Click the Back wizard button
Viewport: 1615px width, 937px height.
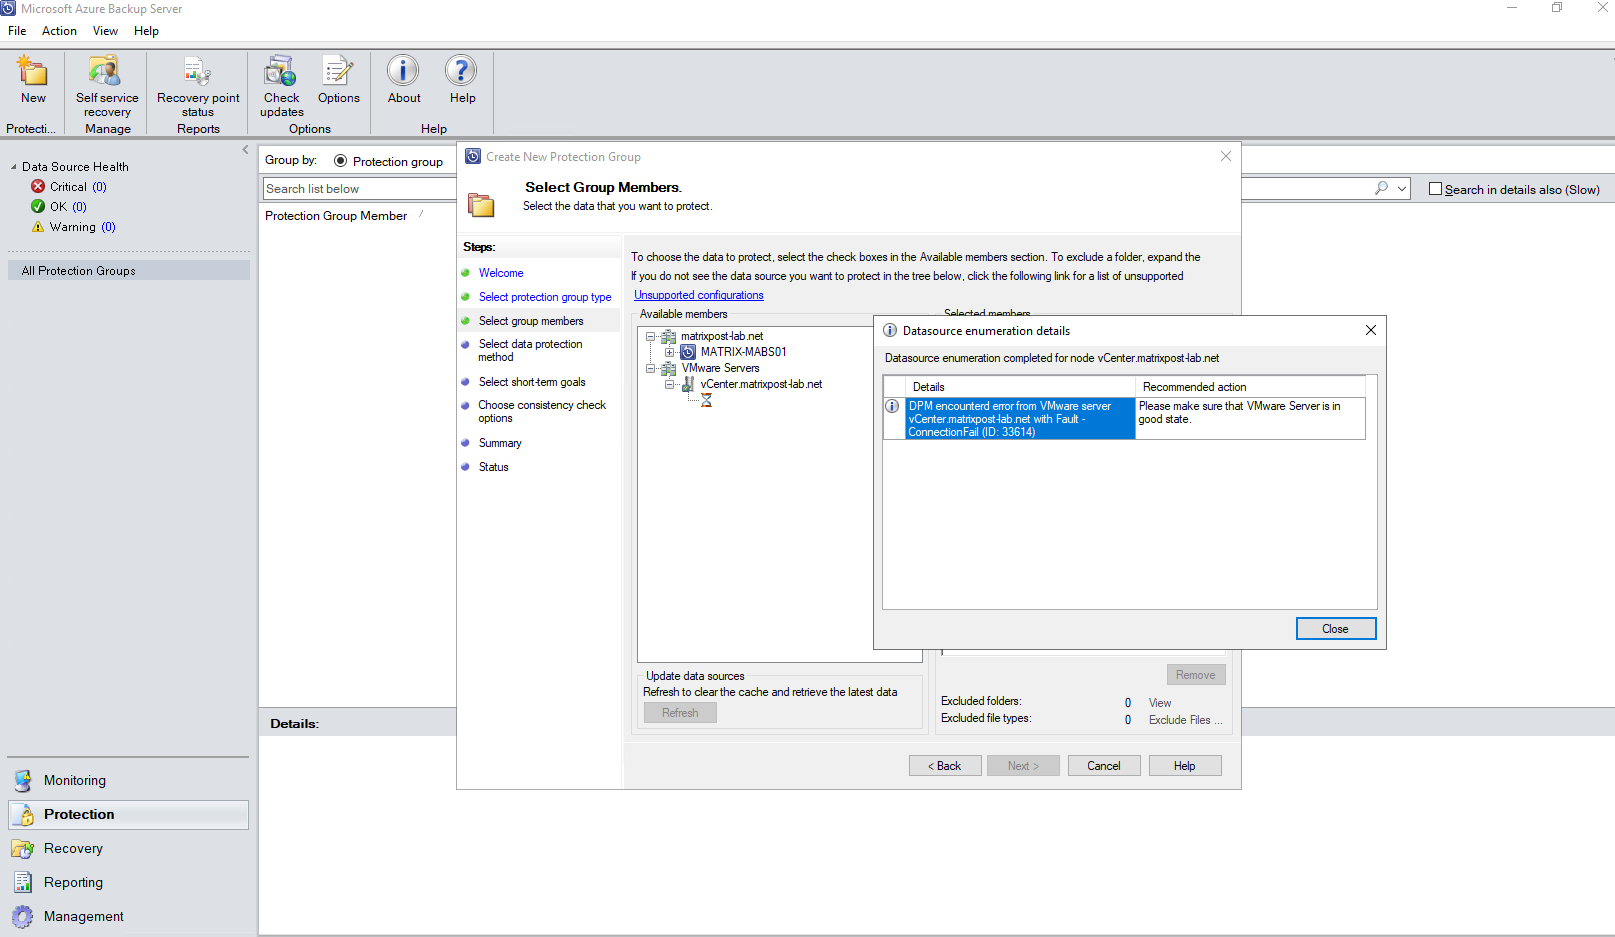click(945, 766)
